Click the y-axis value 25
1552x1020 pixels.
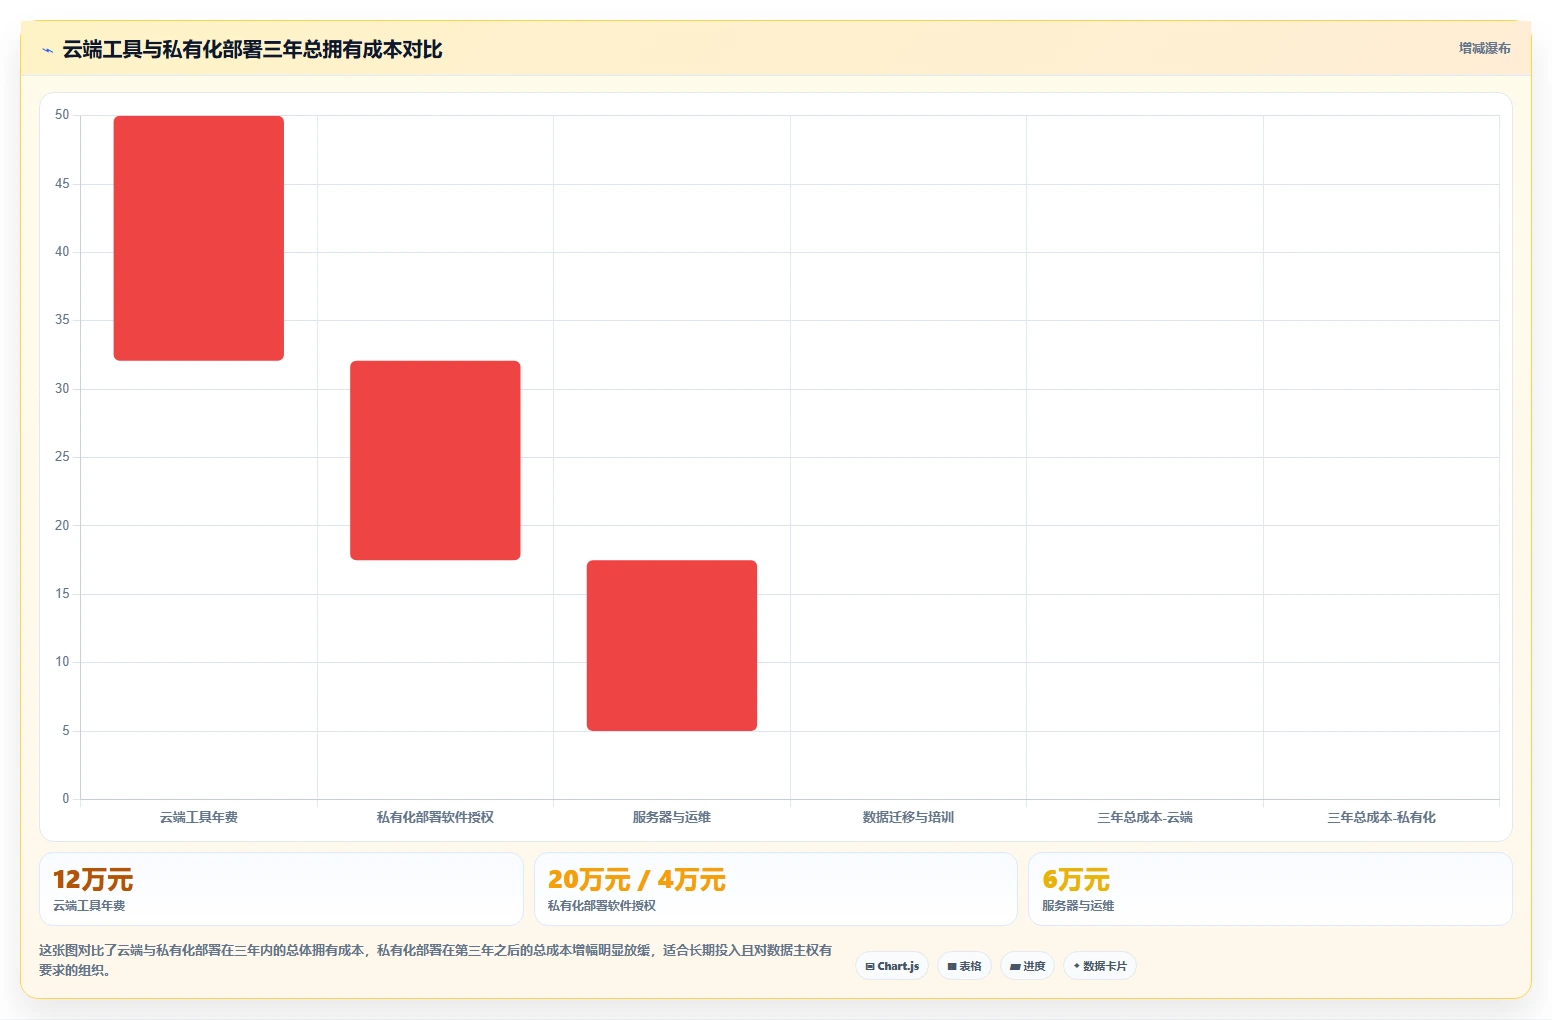click(62, 457)
